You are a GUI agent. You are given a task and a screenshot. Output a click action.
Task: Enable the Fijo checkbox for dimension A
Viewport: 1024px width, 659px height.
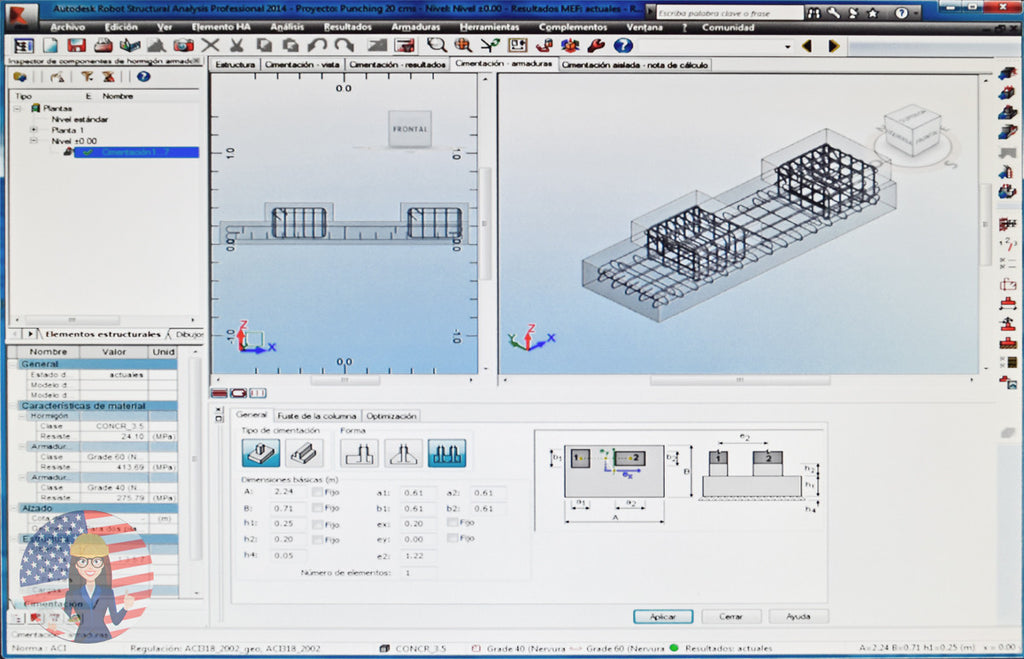318,492
